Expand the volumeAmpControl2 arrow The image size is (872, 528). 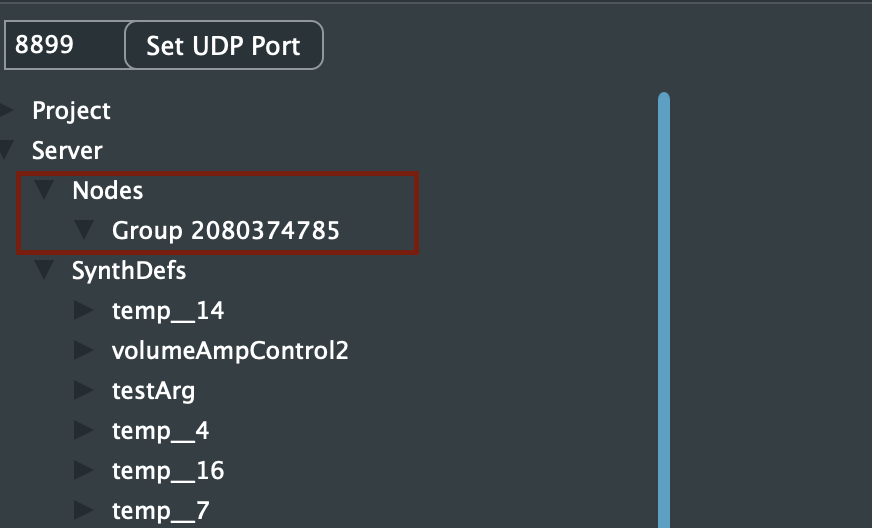tap(84, 351)
